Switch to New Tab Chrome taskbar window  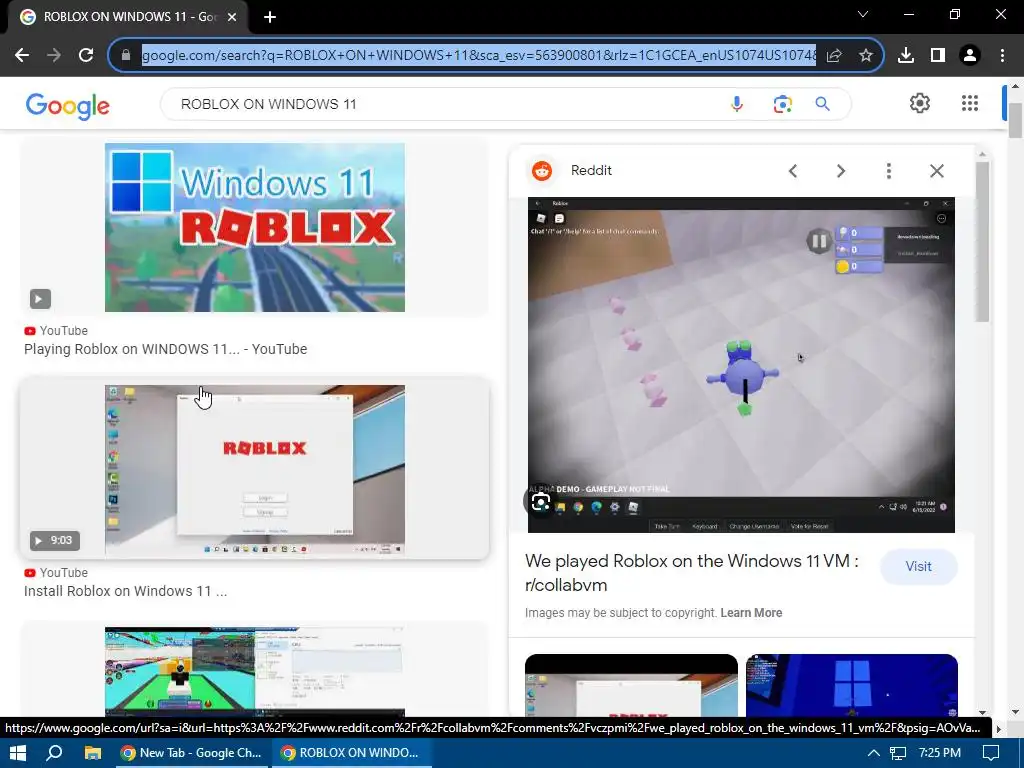(191, 753)
